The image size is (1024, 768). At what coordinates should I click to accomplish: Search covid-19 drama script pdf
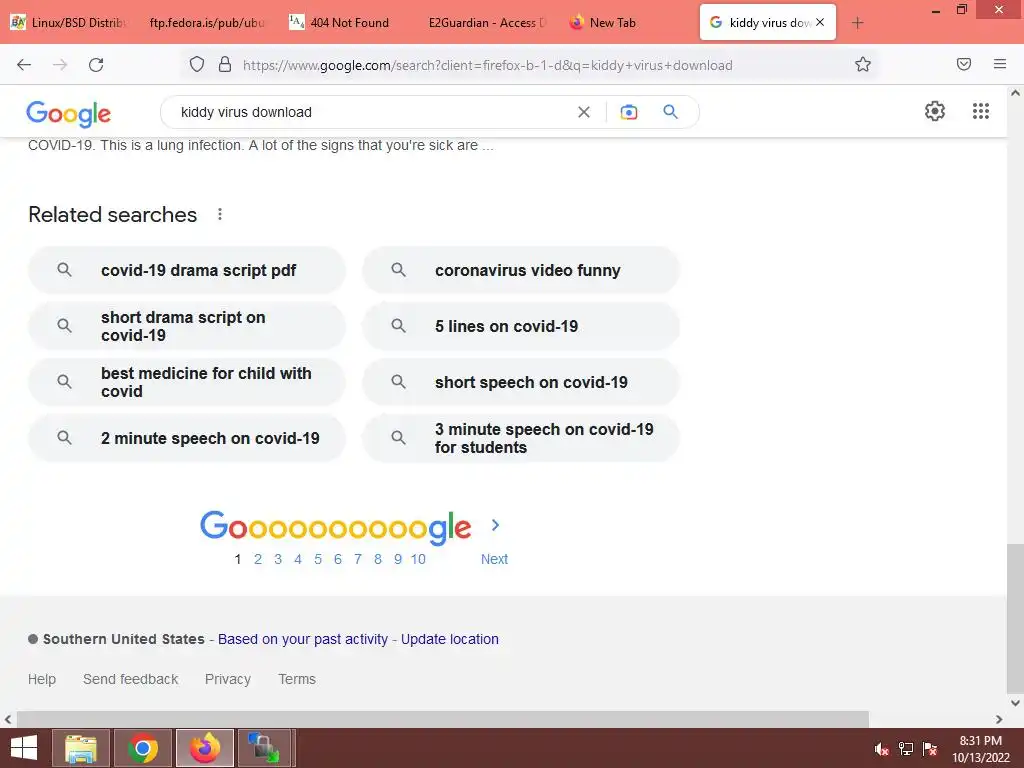pyautogui.click(x=187, y=270)
